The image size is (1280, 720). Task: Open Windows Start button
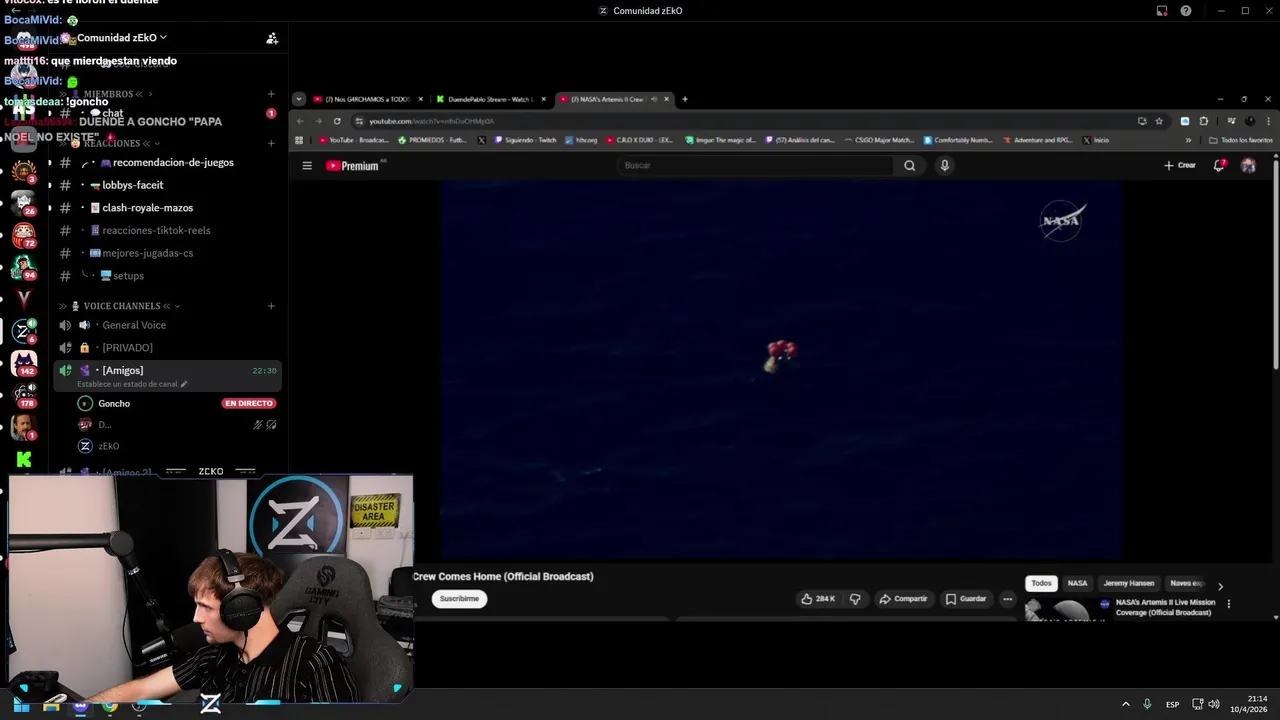click(21, 705)
